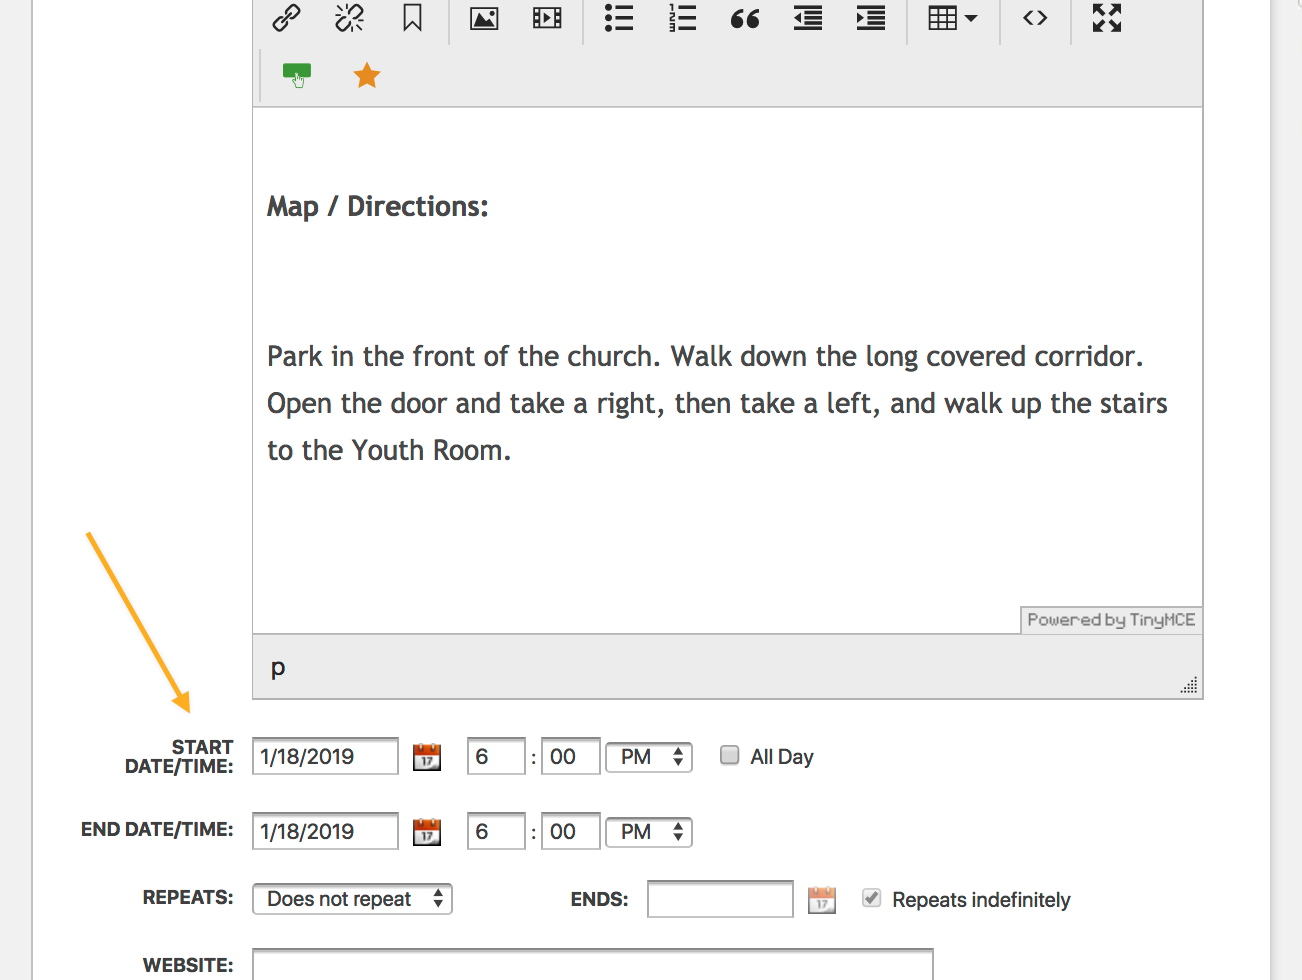Click the insert video media icon

point(547,18)
